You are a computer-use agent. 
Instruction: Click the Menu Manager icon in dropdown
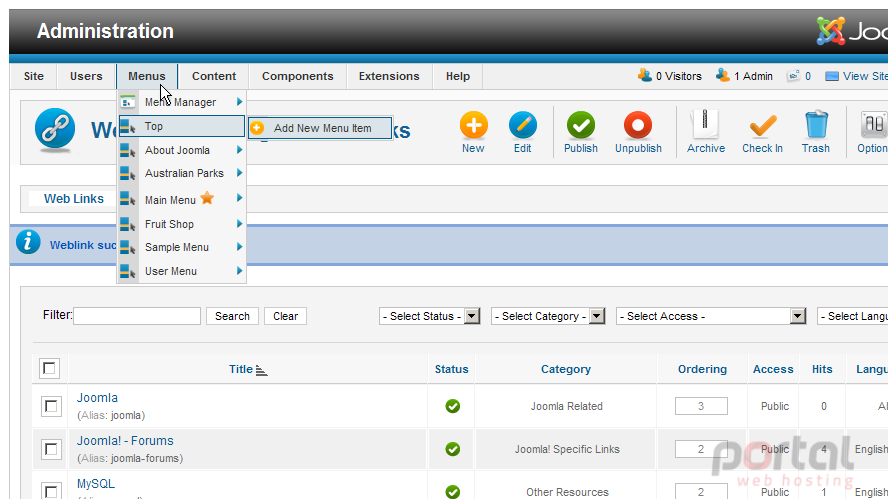pyautogui.click(x=128, y=102)
